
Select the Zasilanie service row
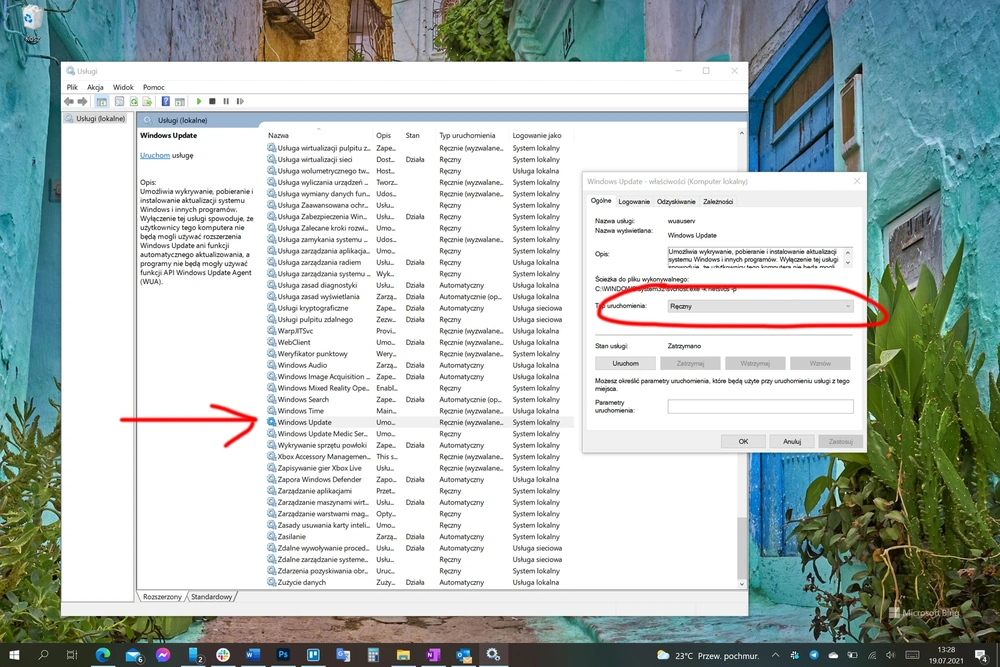[420, 536]
